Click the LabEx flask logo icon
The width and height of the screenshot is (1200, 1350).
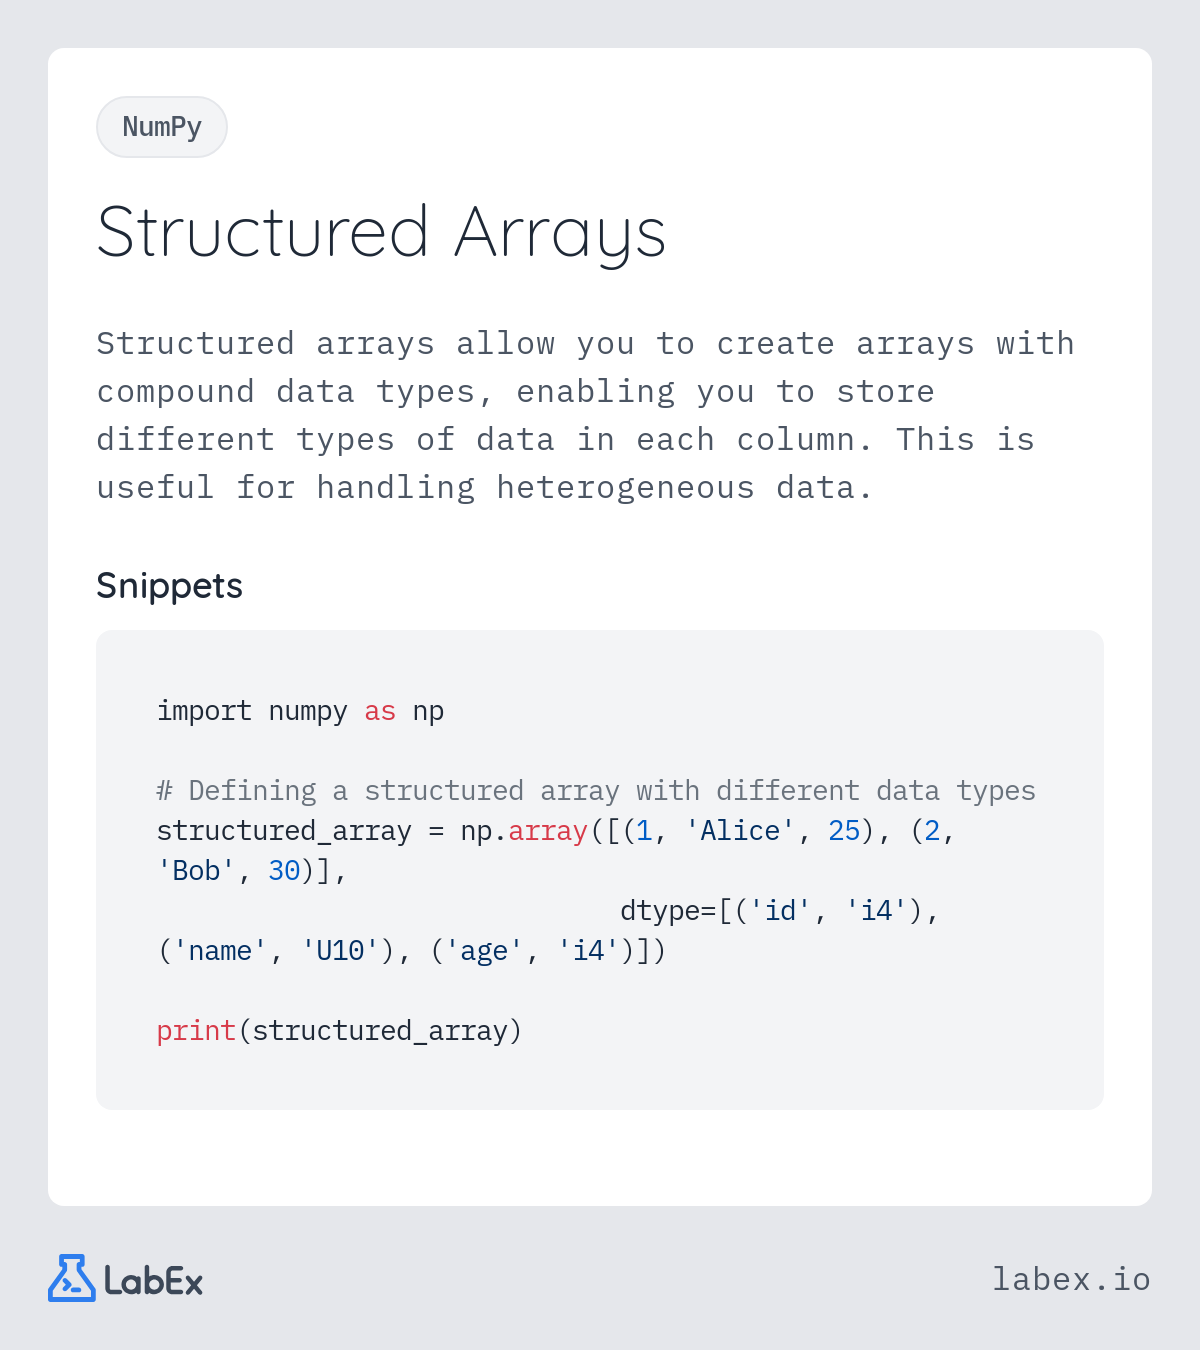(x=71, y=1278)
